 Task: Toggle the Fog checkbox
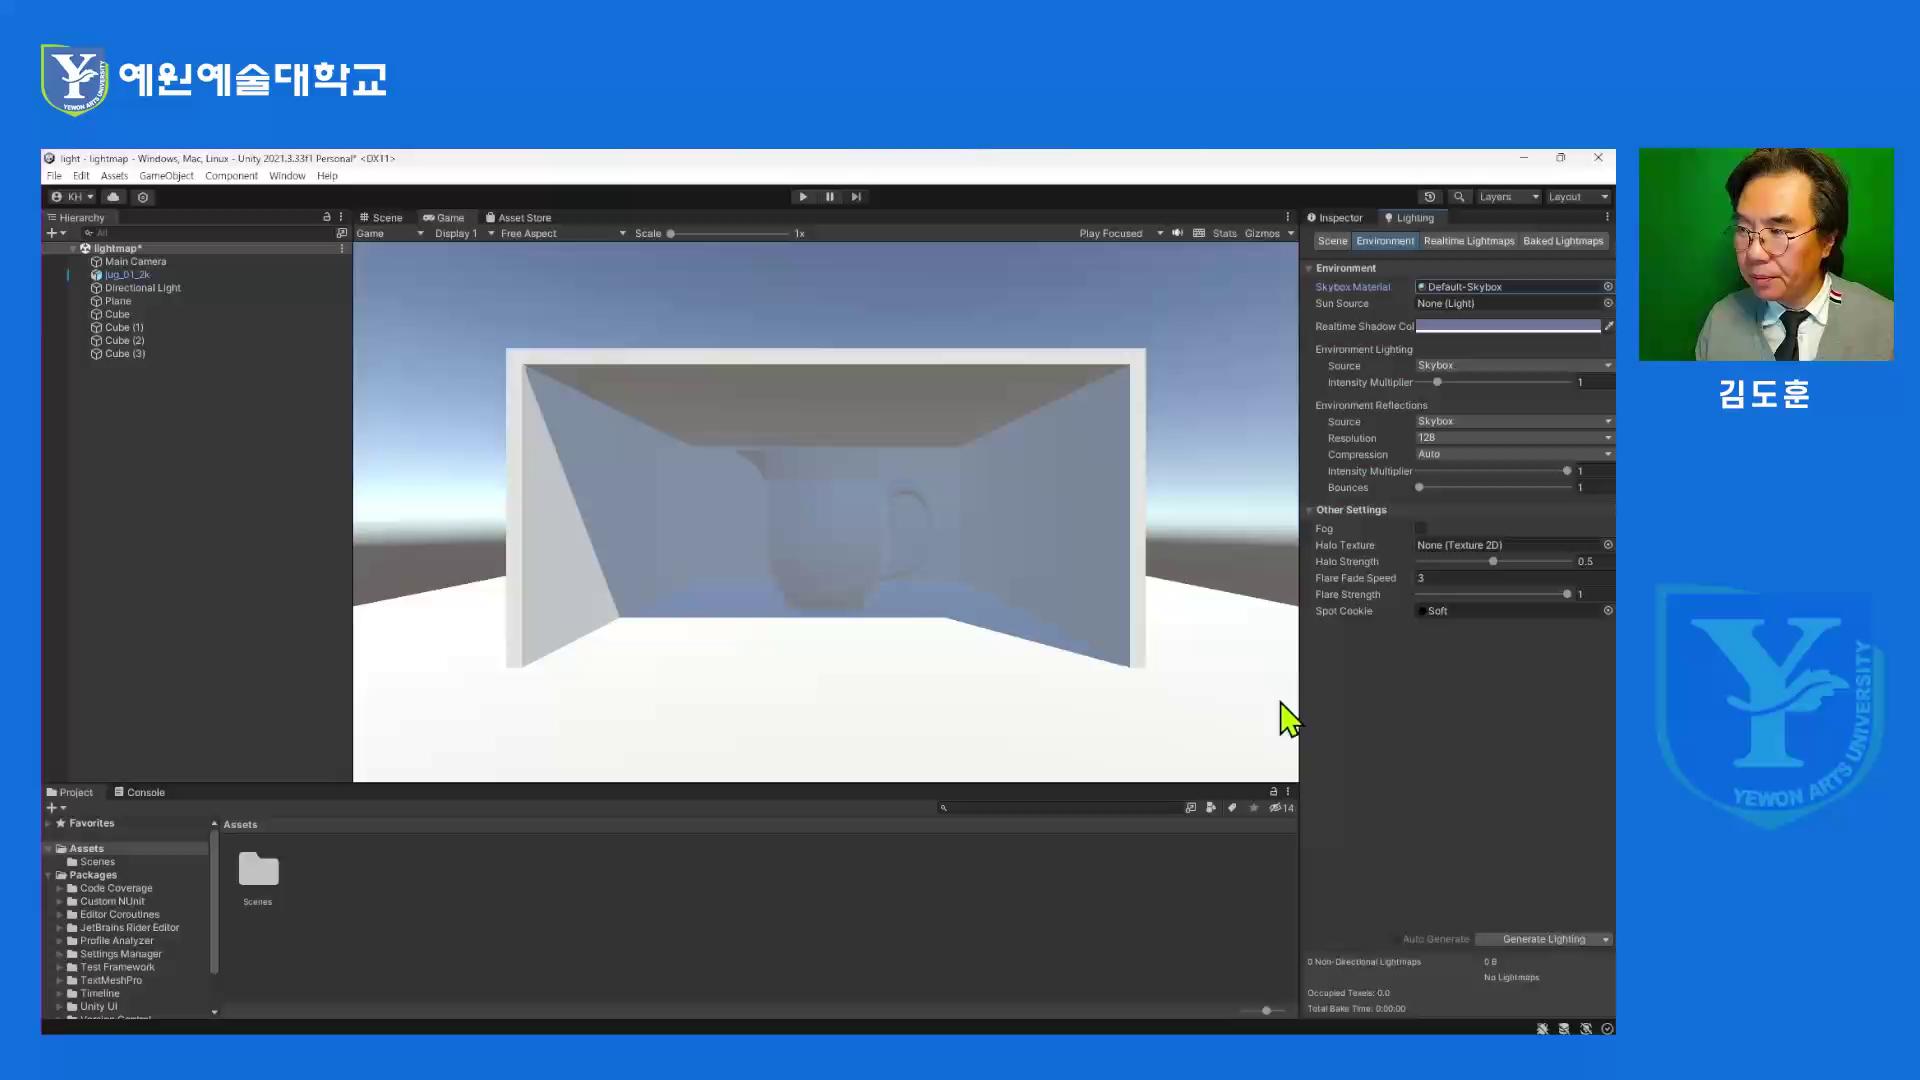[x=1421, y=529]
